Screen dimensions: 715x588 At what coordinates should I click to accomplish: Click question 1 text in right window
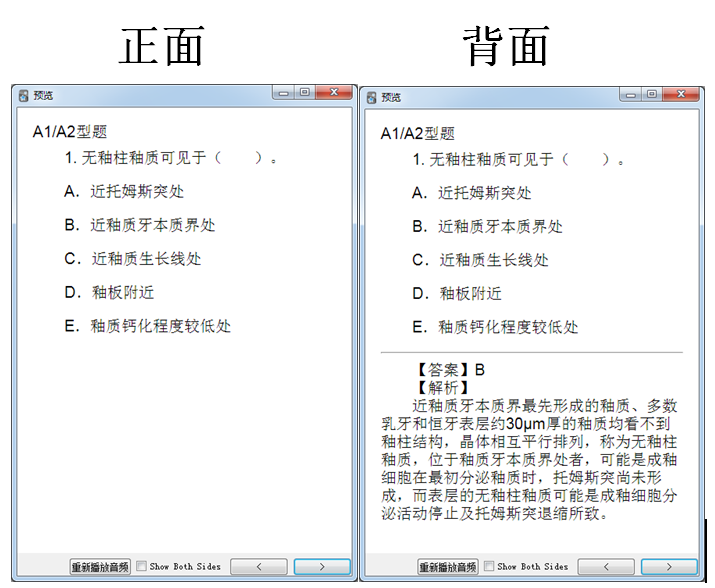(x=518, y=160)
